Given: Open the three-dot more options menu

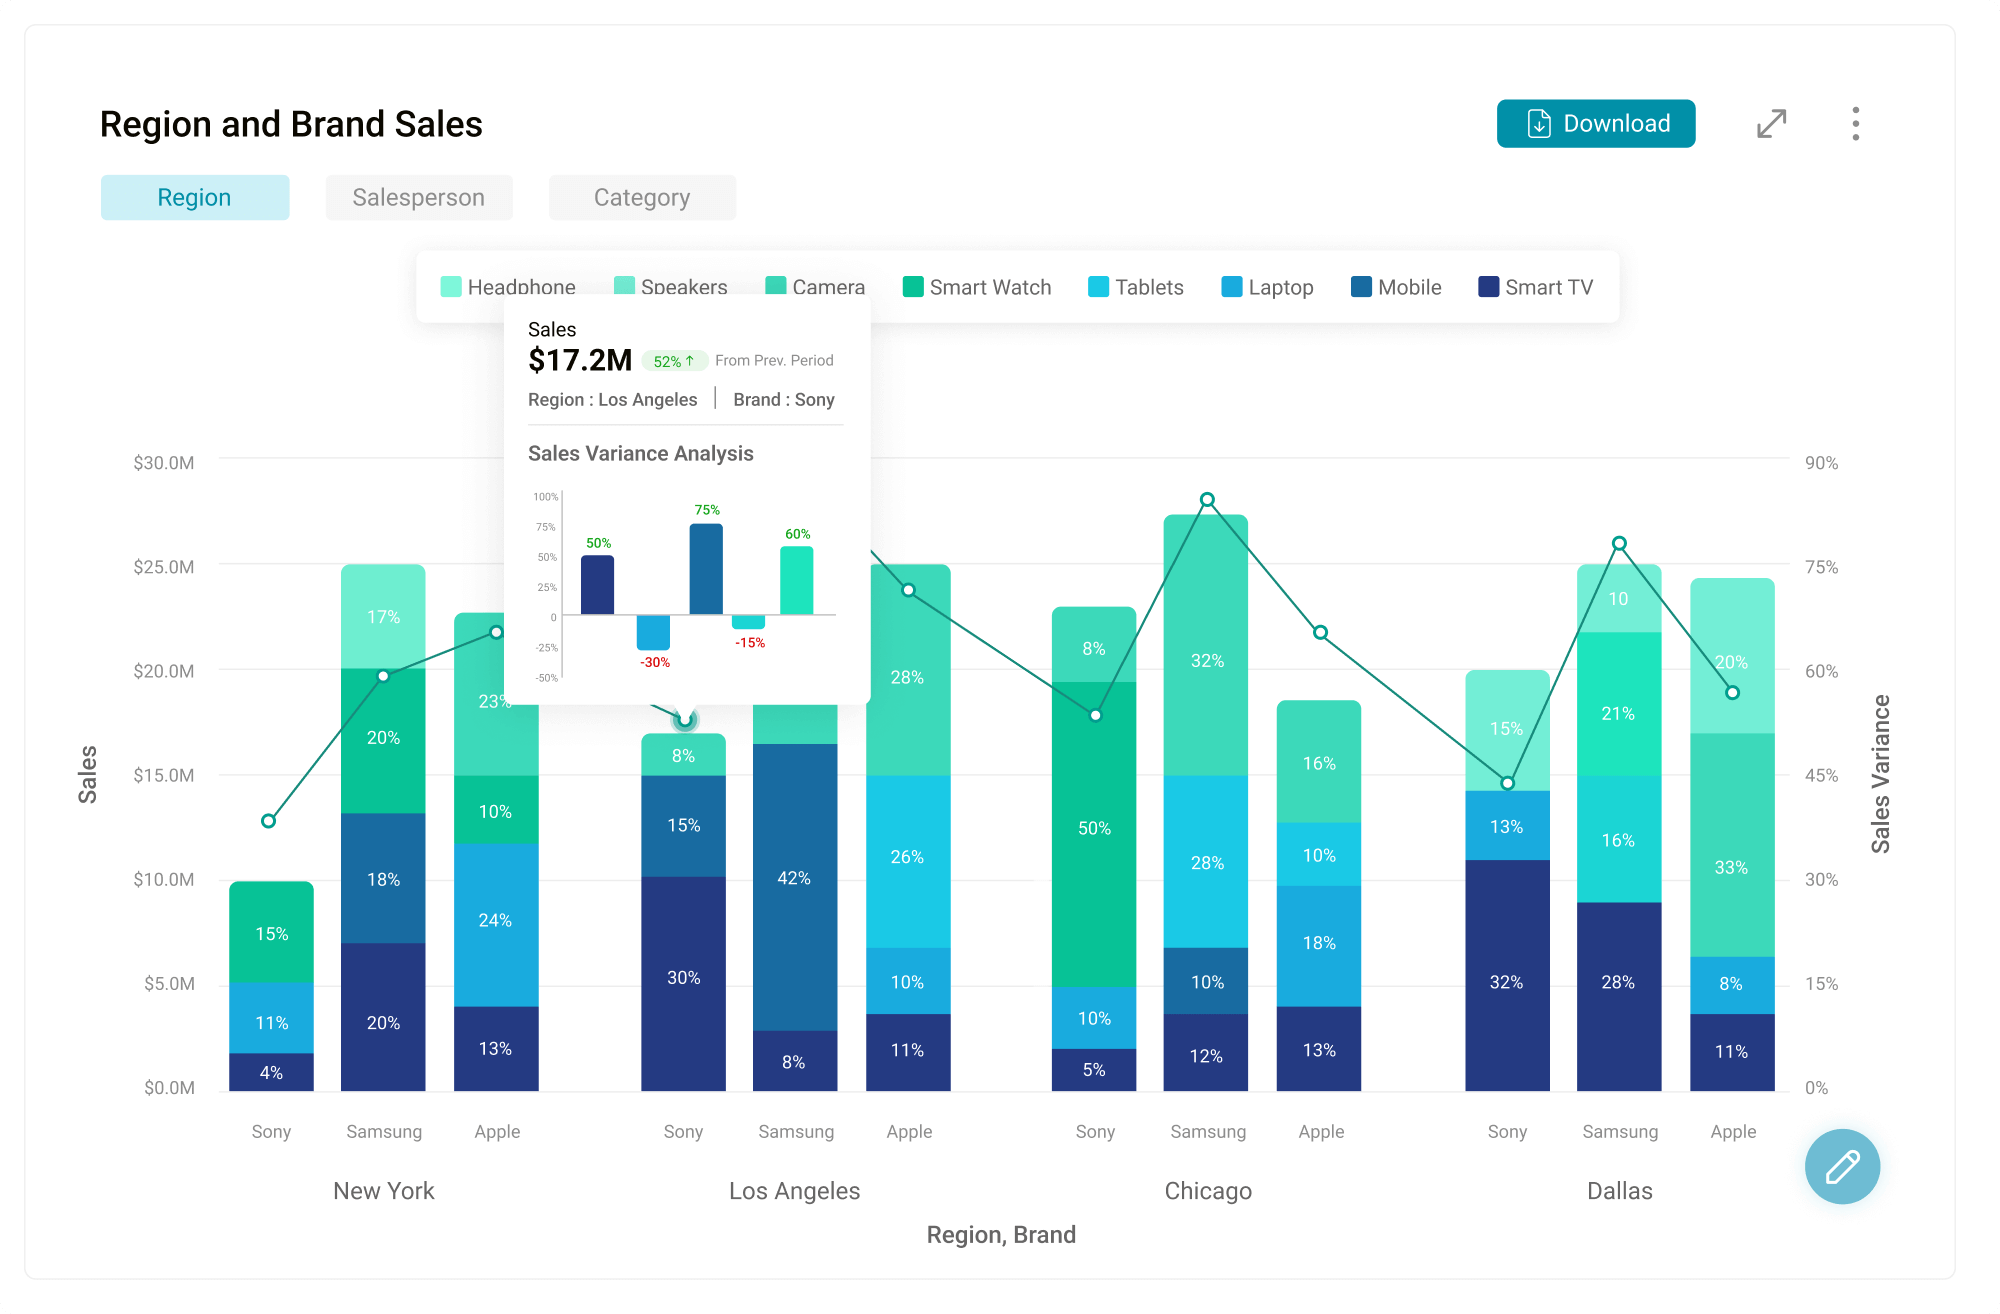Looking at the screenshot, I should [x=1855, y=124].
